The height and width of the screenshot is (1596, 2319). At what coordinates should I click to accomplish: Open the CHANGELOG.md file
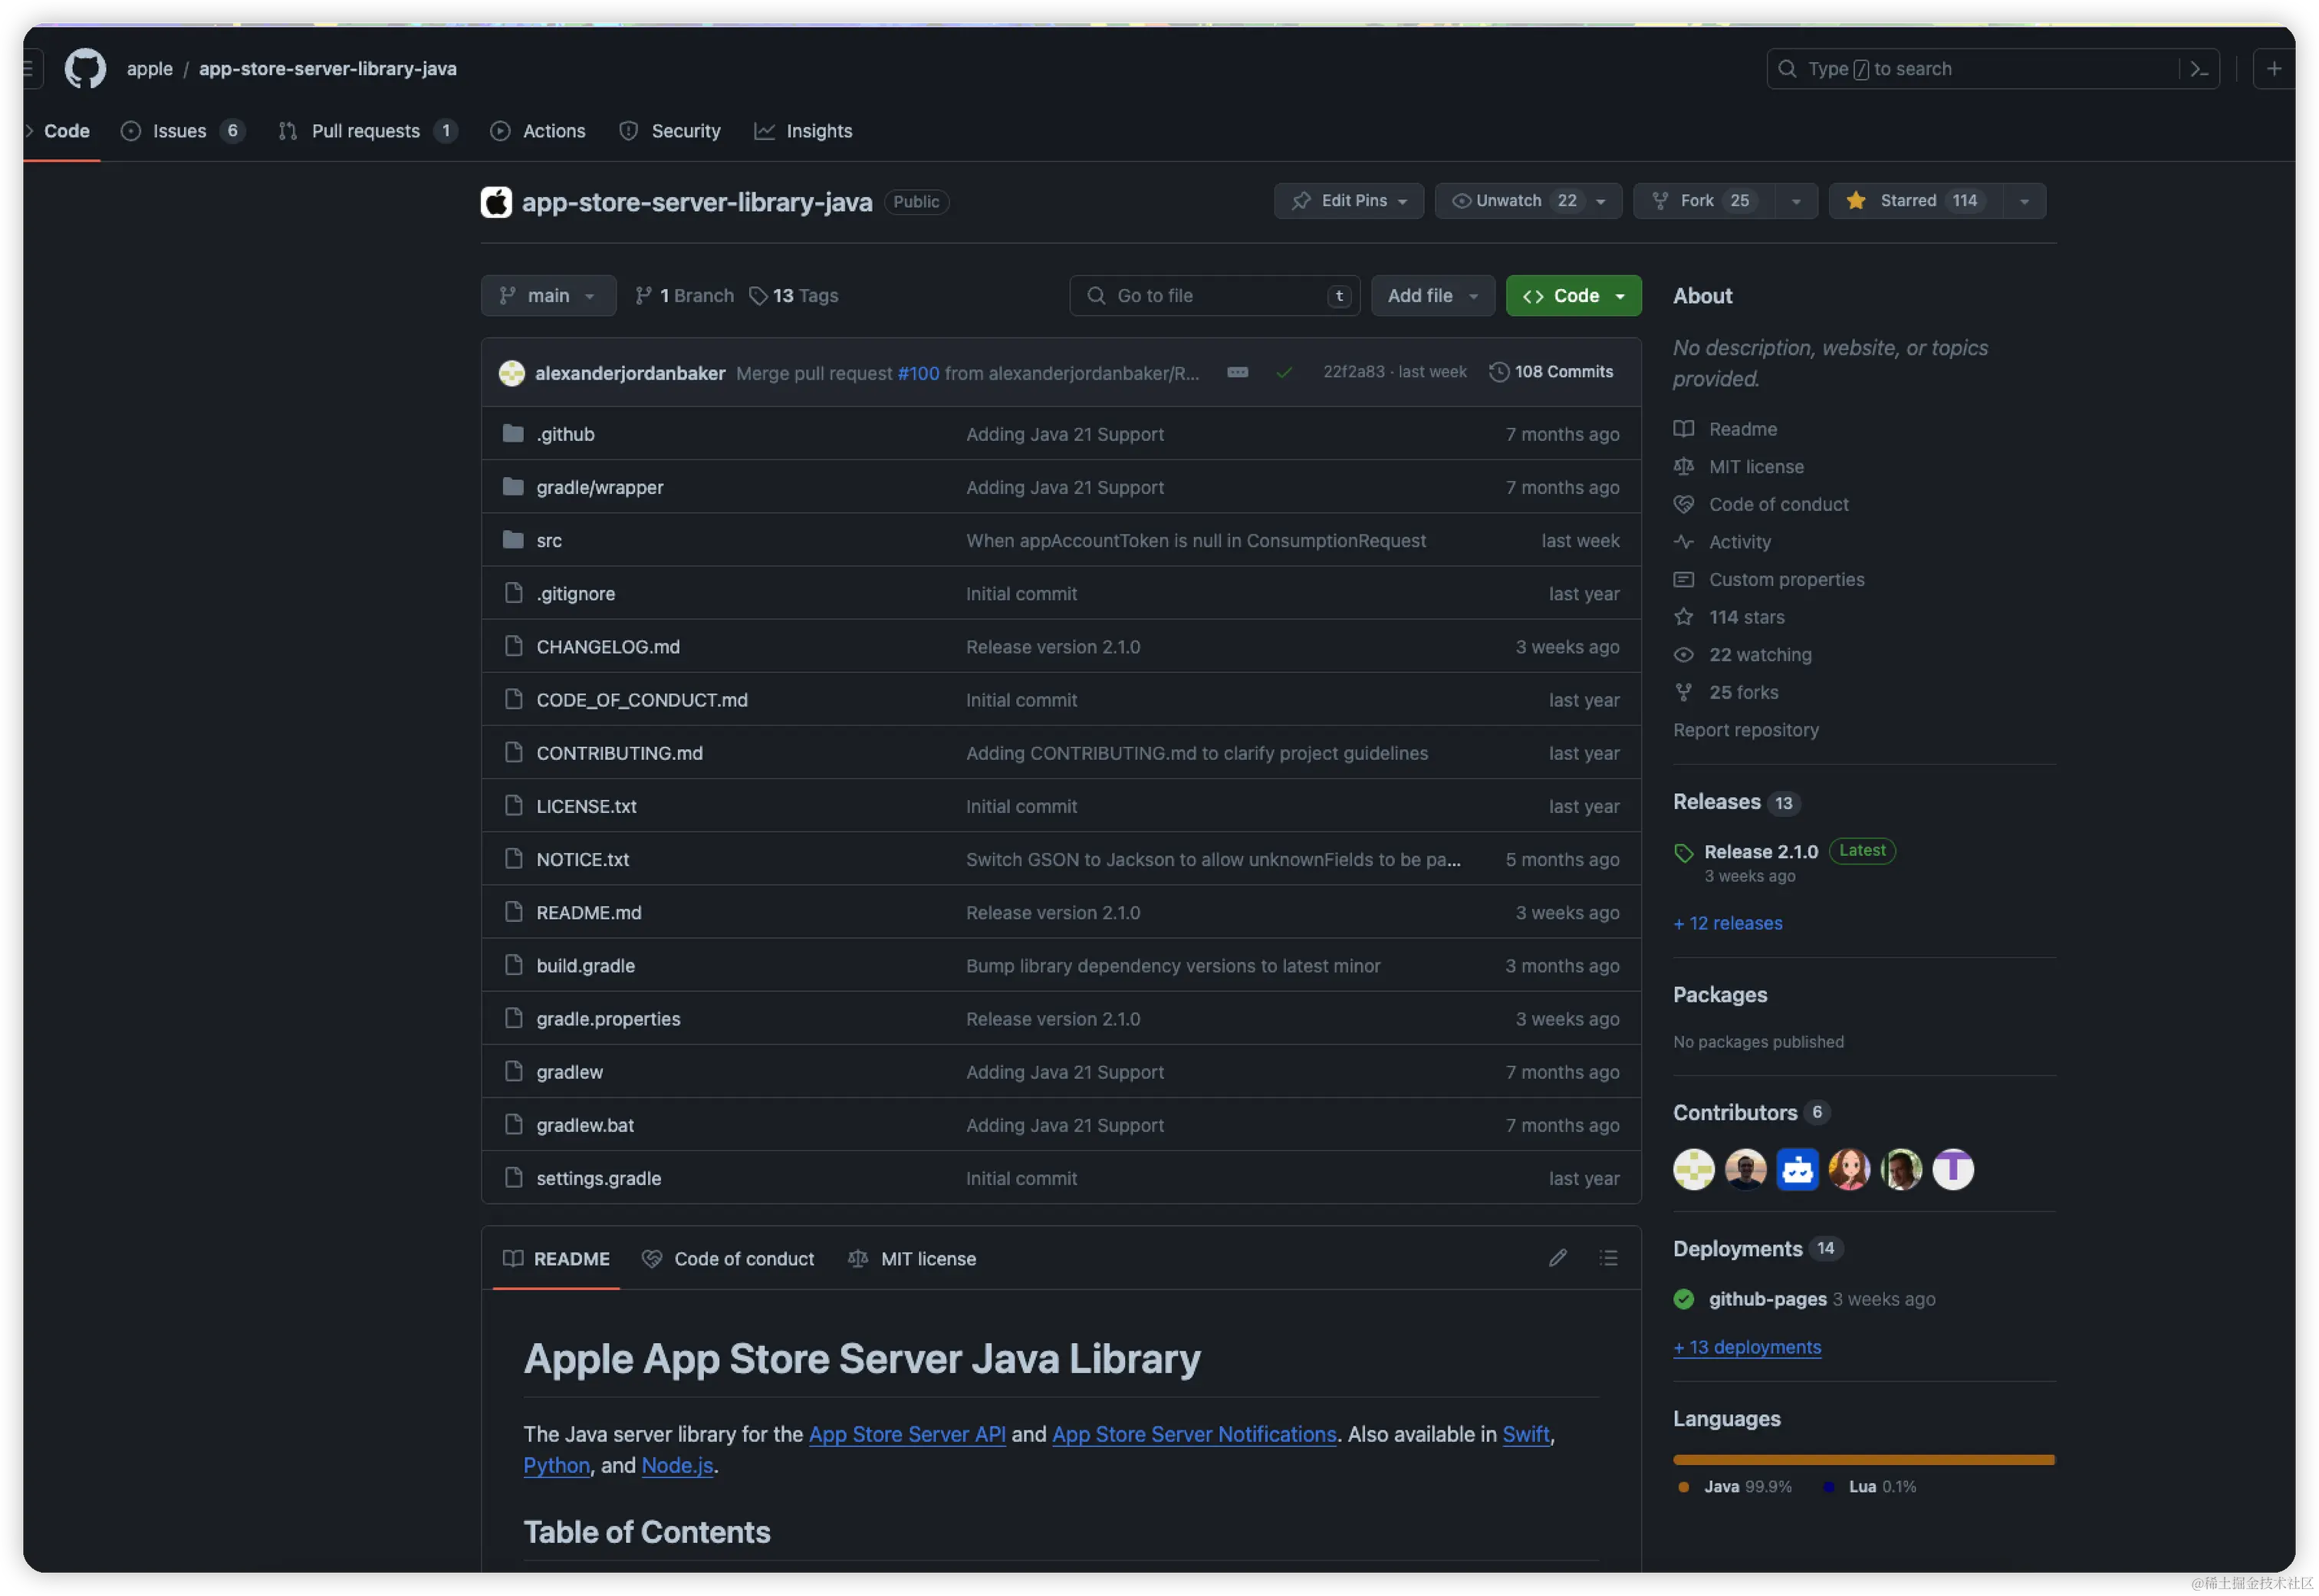click(608, 647)
